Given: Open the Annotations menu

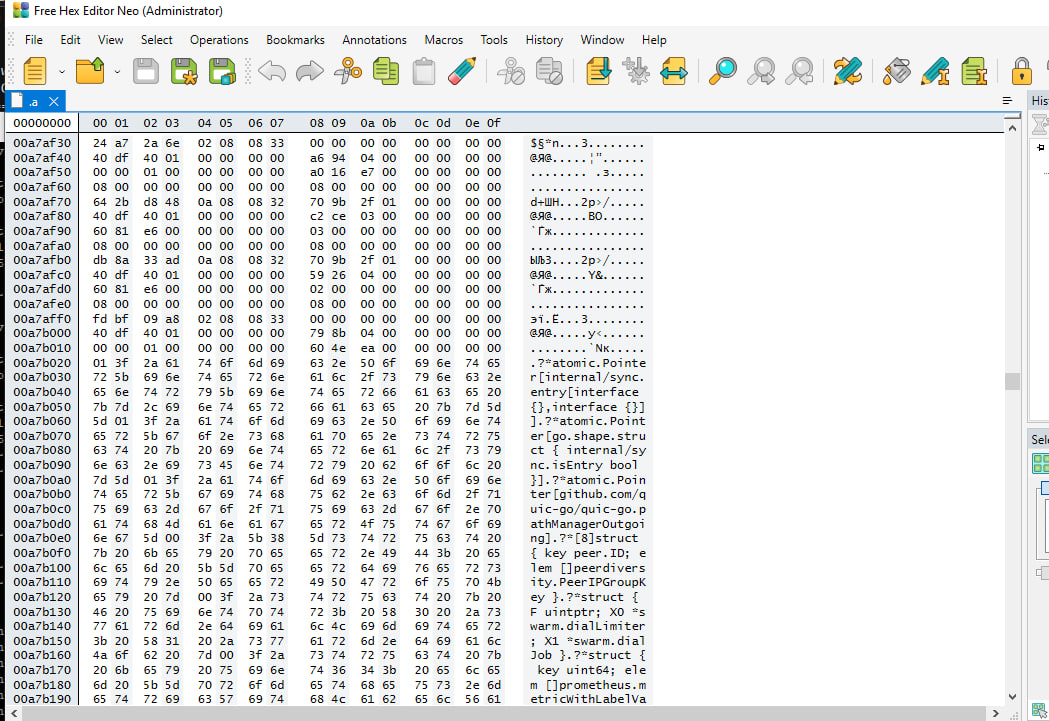Looking at the screenshot, I should coord(374,40).
